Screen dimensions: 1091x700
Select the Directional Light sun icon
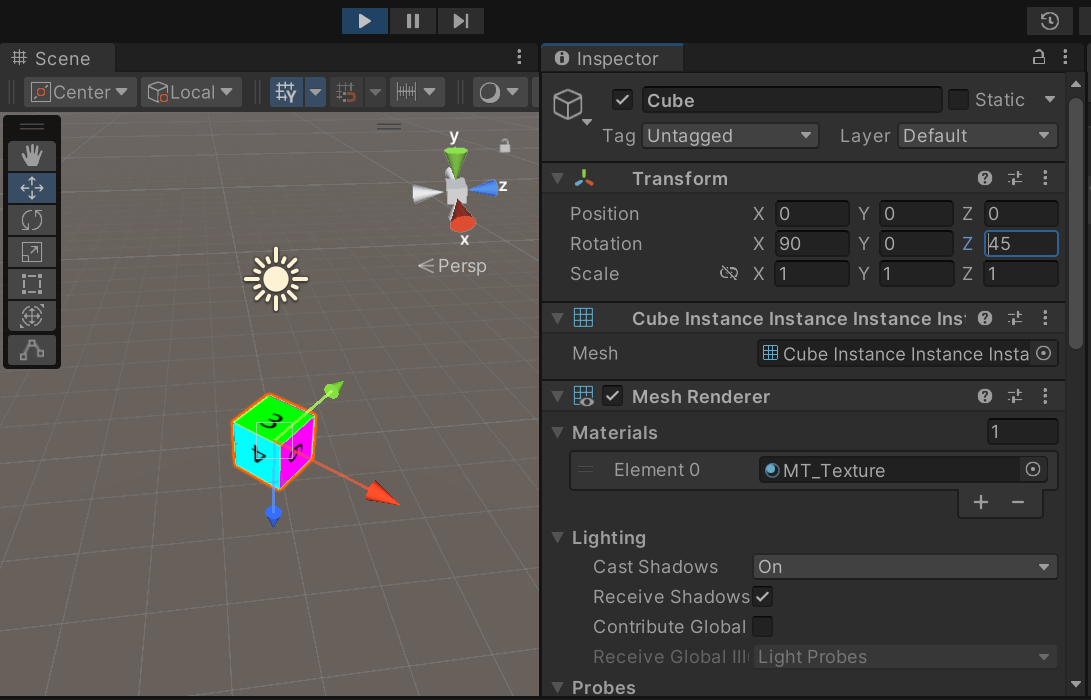tap(276, 279)
